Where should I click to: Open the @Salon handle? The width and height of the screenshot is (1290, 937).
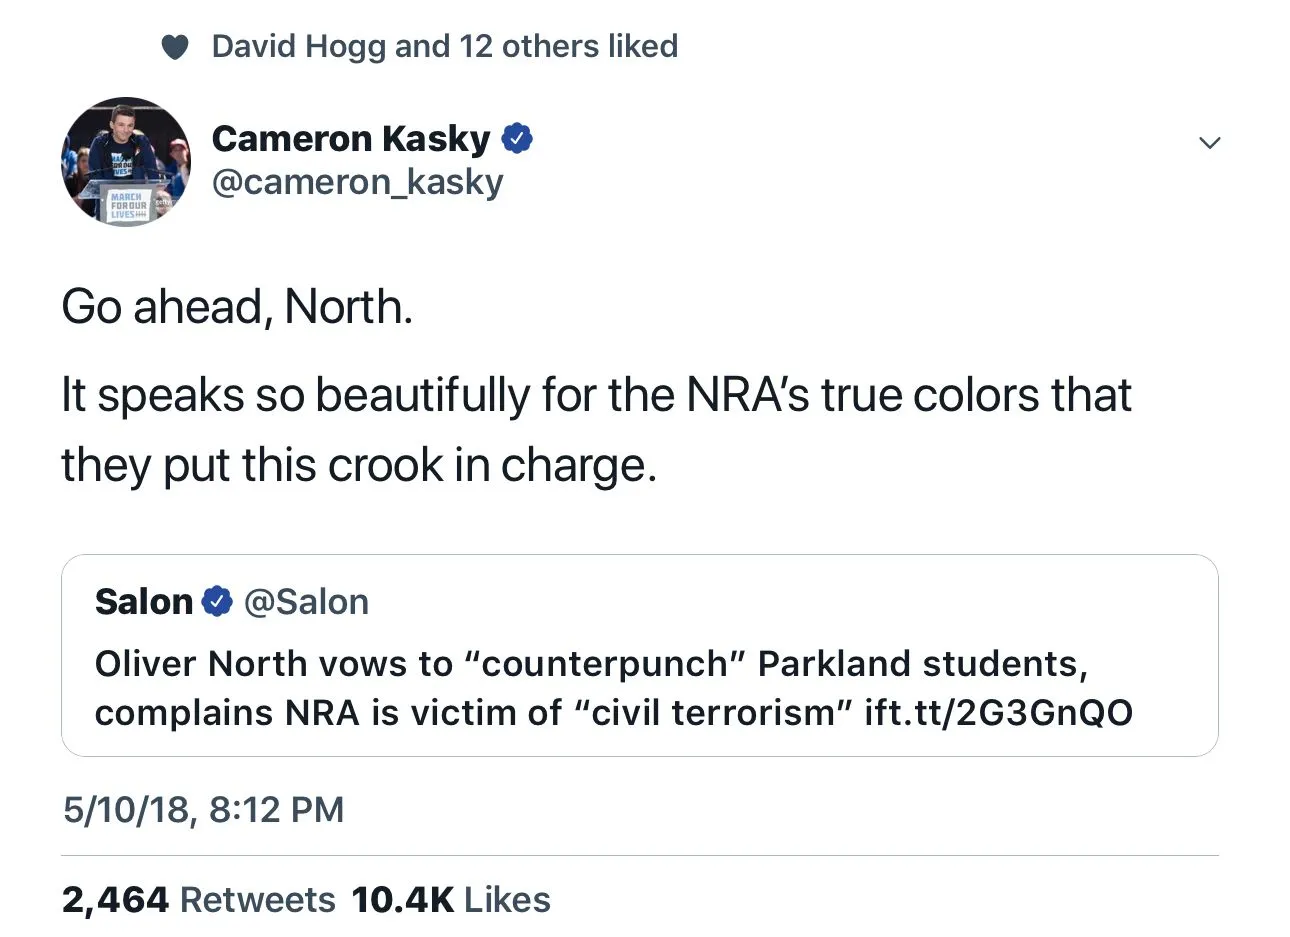coord(306,602)
